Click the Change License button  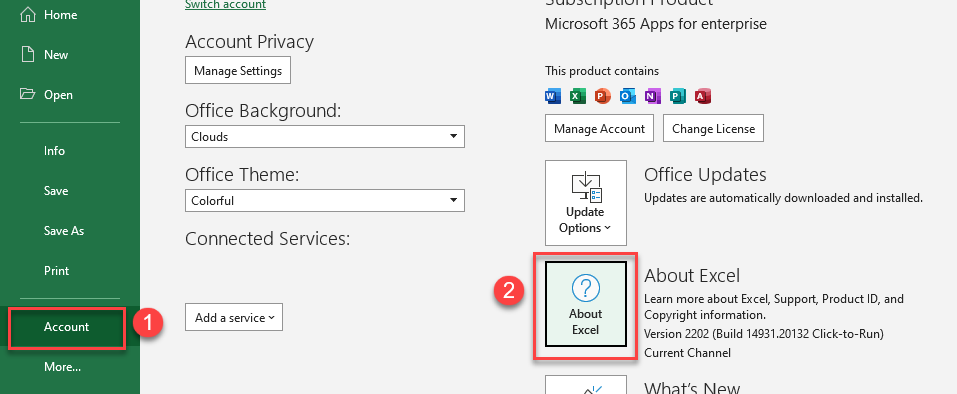coord(713,129)
